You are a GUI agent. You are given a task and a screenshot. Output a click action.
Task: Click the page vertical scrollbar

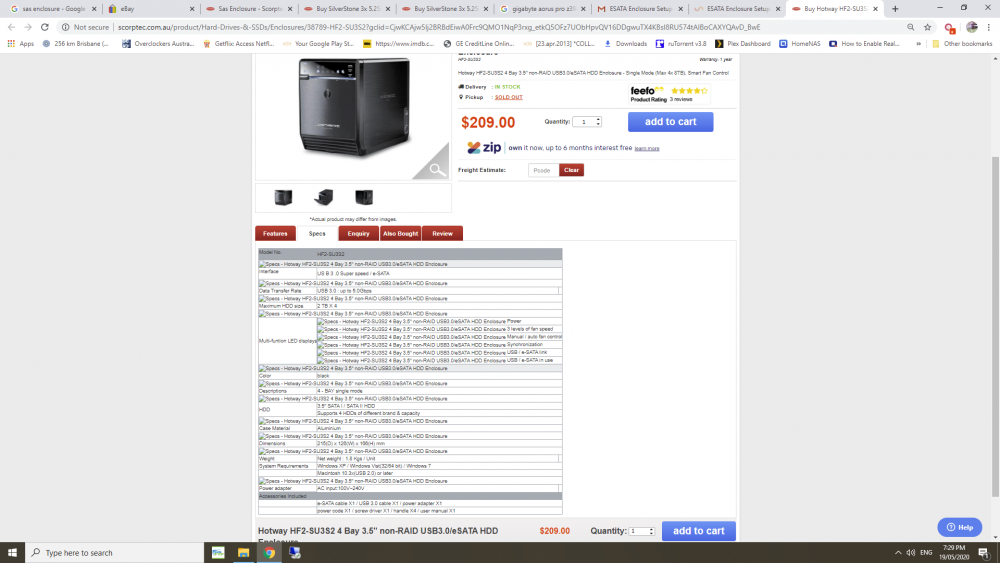995,325
